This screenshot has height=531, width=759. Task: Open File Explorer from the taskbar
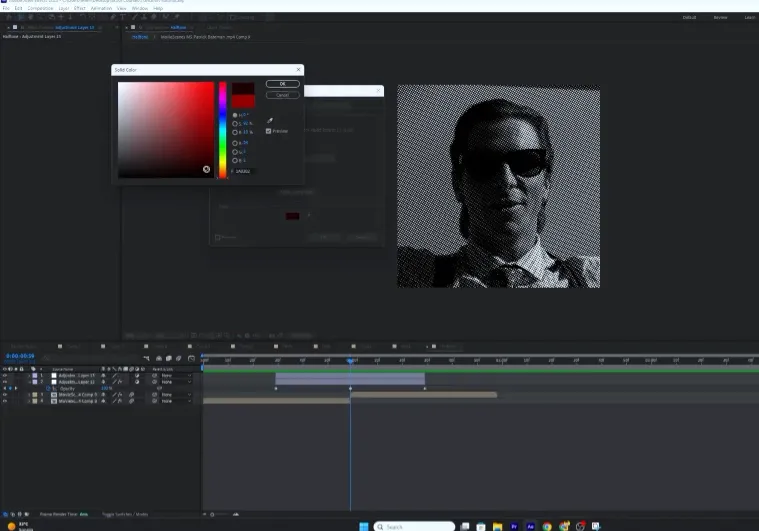click(498, 526)
